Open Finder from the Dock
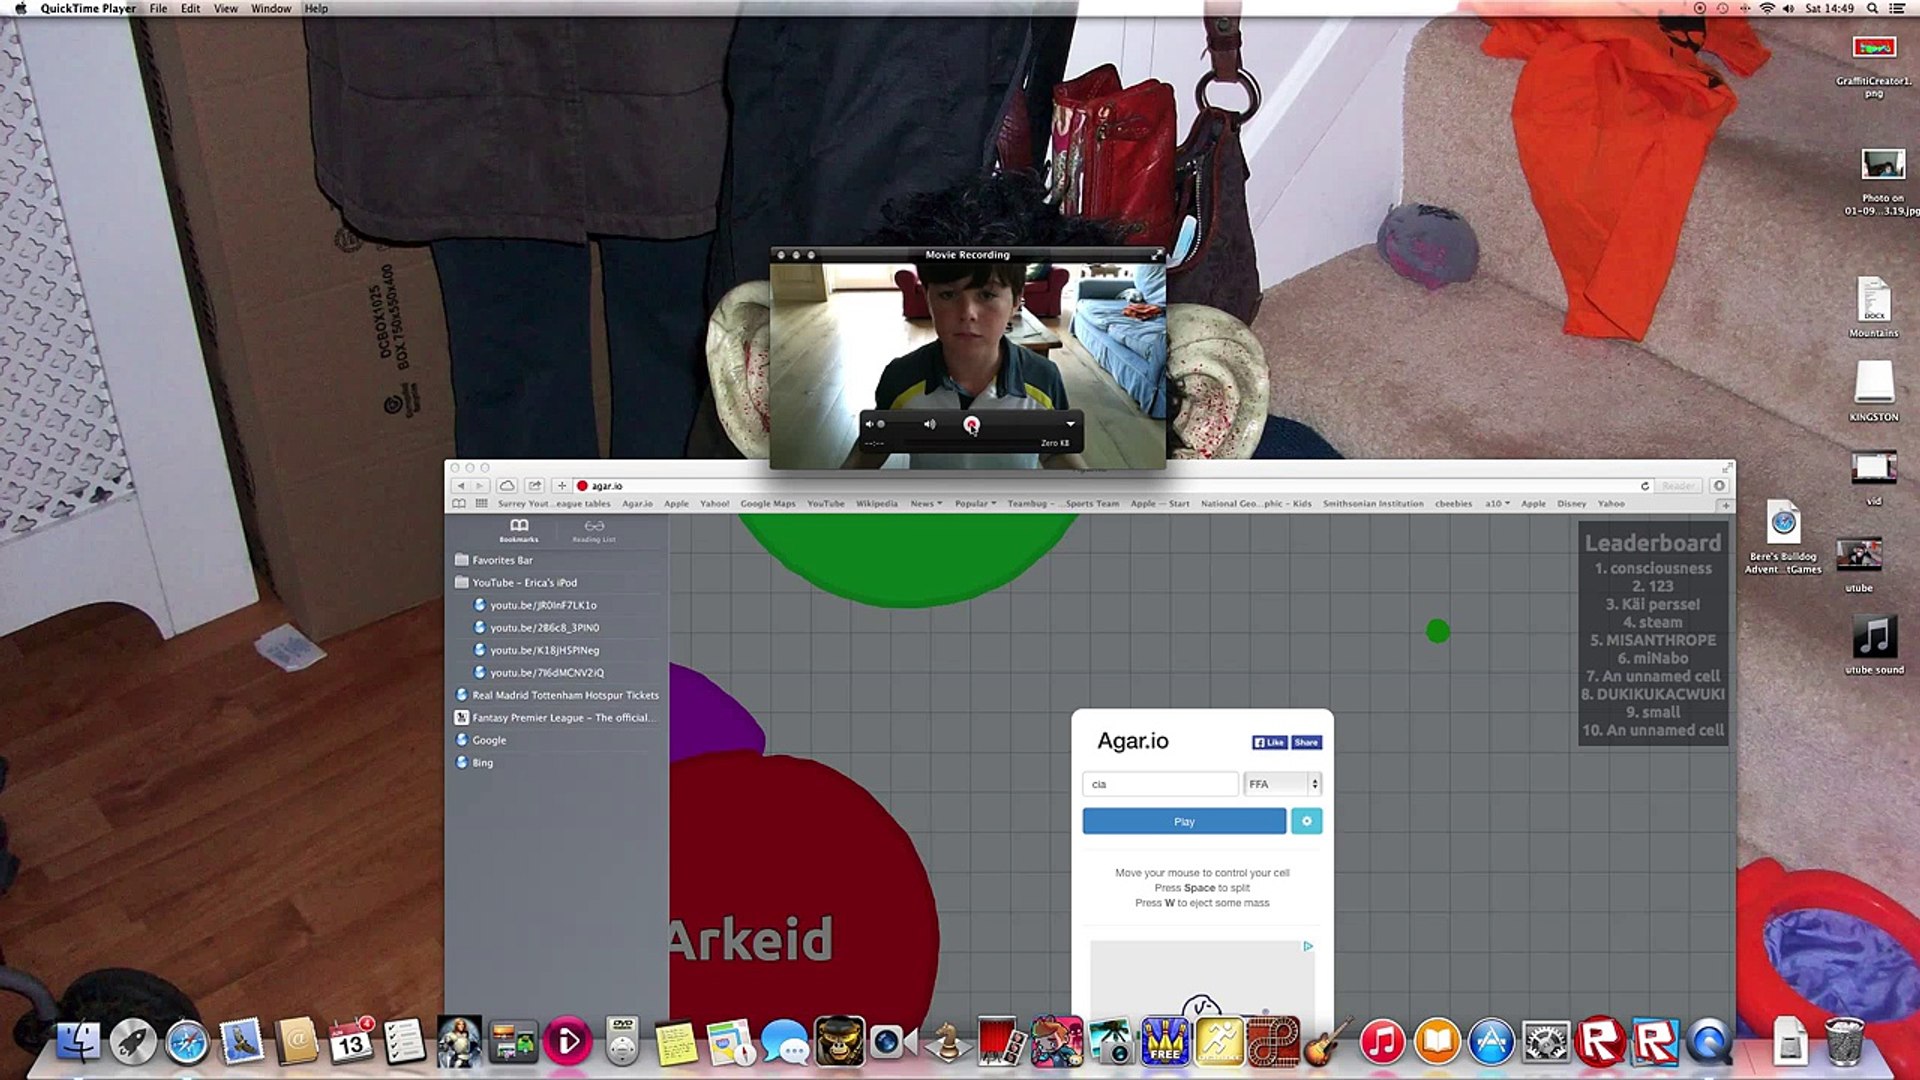This screenshot has height=1080, width=1920. [x=78, y=1042]
